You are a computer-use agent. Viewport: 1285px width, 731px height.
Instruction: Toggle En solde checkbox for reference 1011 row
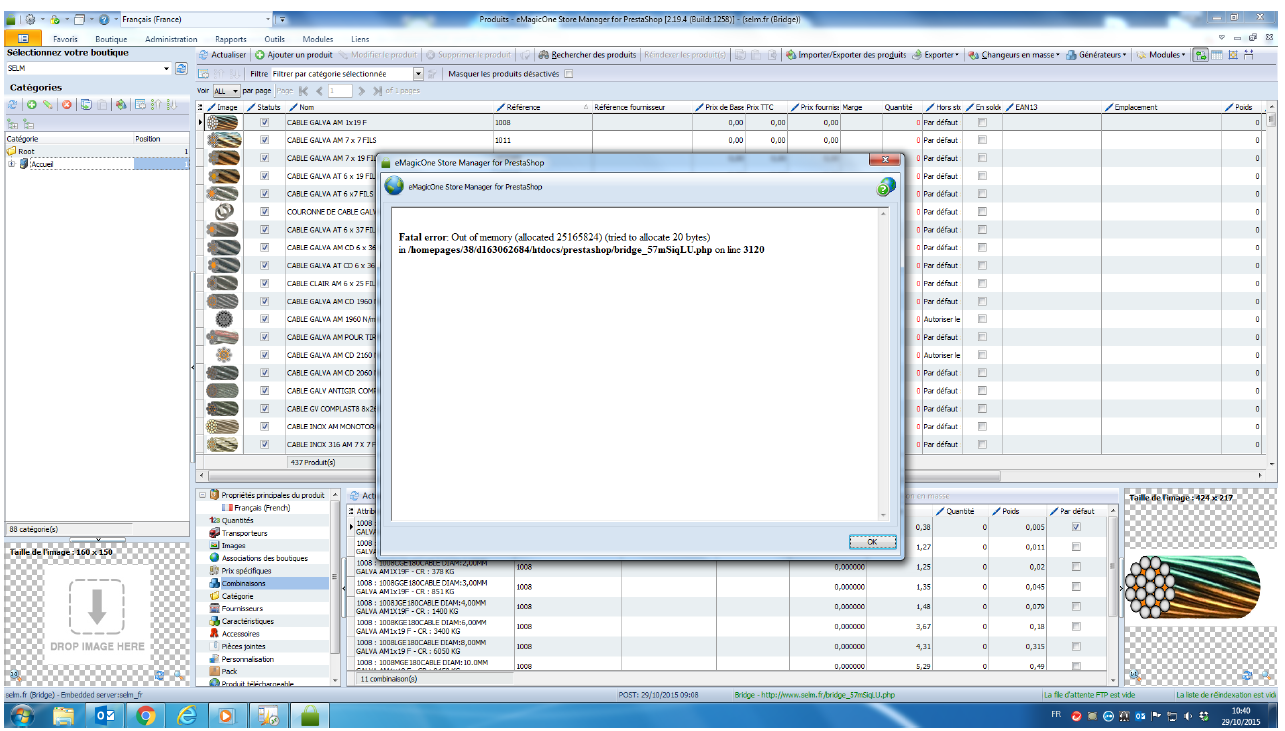coord(982,140)
